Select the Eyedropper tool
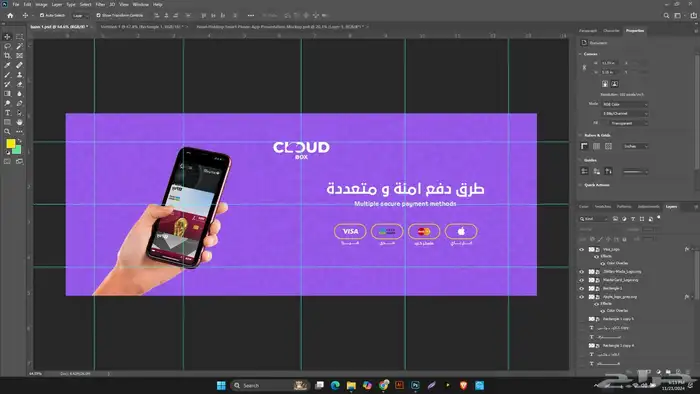The image size is (700, 394). click(x=7, y=65)
